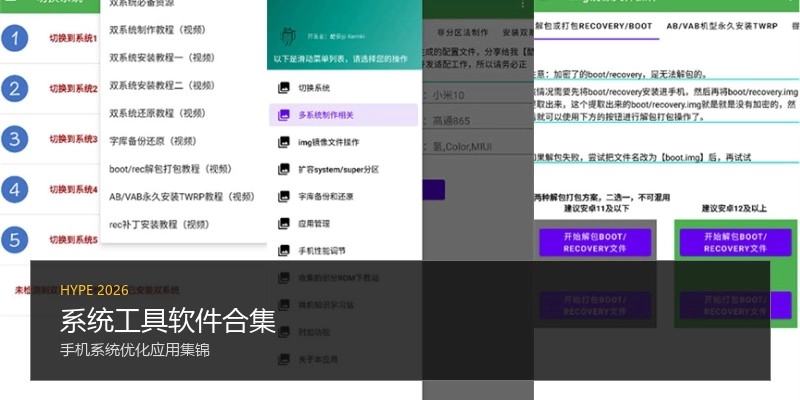Select 切换到系统1 label
Screen dimensions: 800x400
pyautogui.click(x=73, y=38)
